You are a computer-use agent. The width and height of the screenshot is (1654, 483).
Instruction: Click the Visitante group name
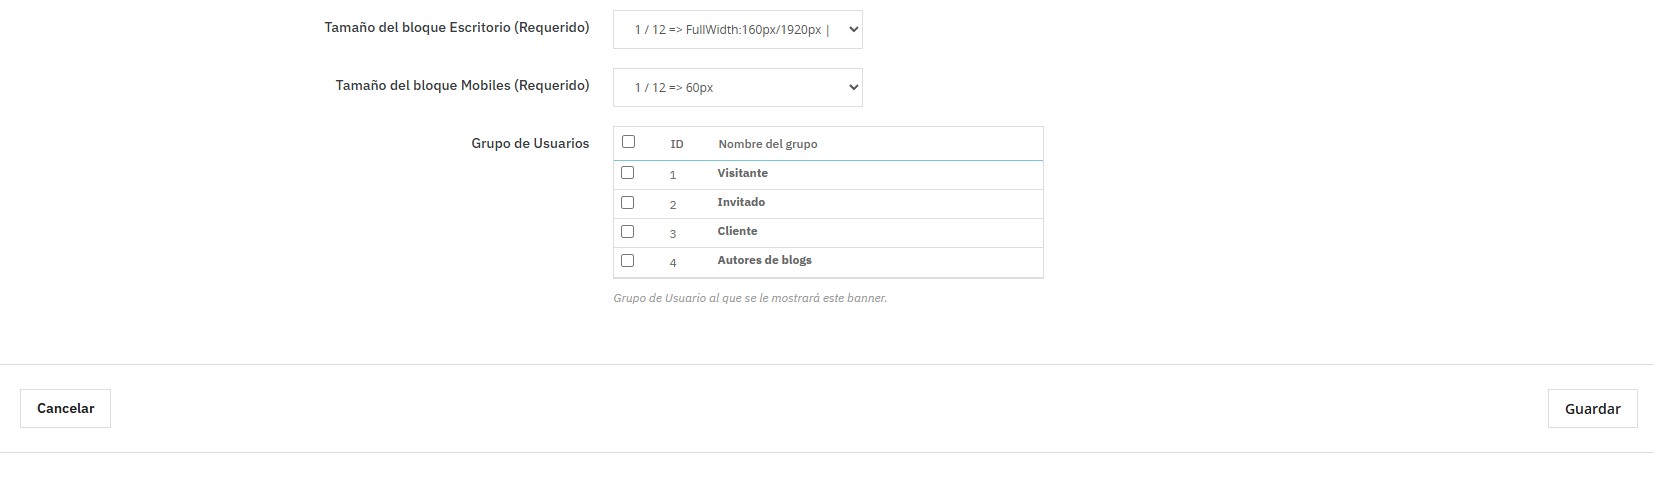(x=742, y=173)
